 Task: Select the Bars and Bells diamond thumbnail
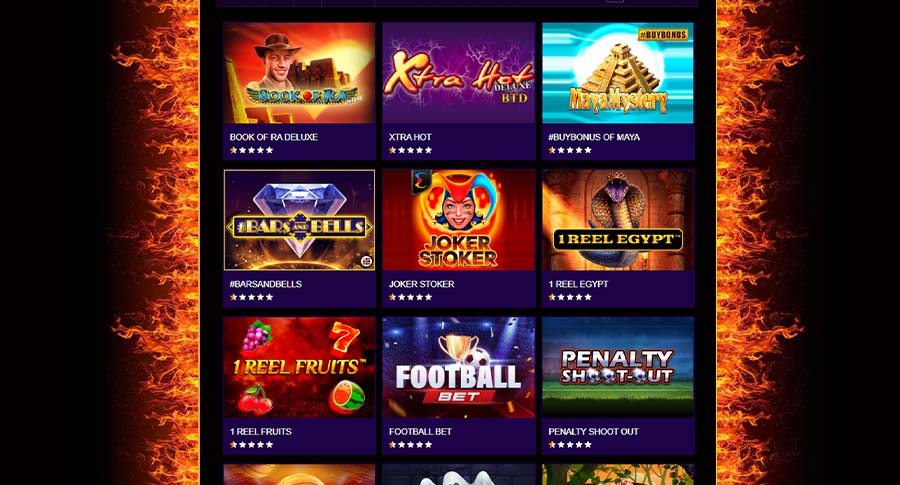(299, 220)
